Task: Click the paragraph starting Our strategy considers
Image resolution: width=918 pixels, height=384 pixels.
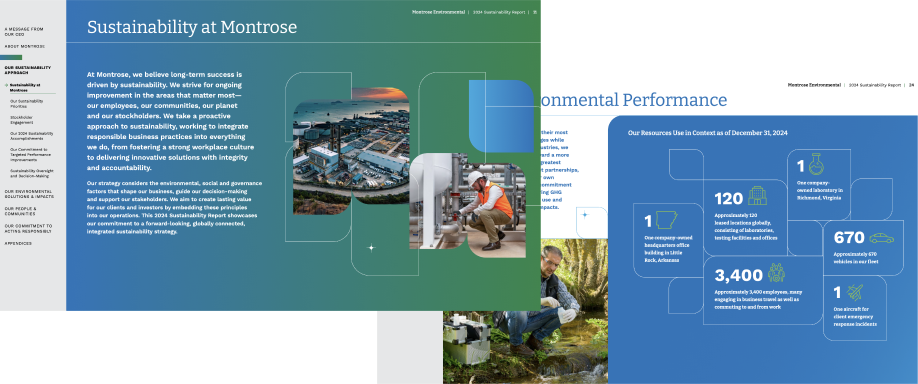Action: 174,207
